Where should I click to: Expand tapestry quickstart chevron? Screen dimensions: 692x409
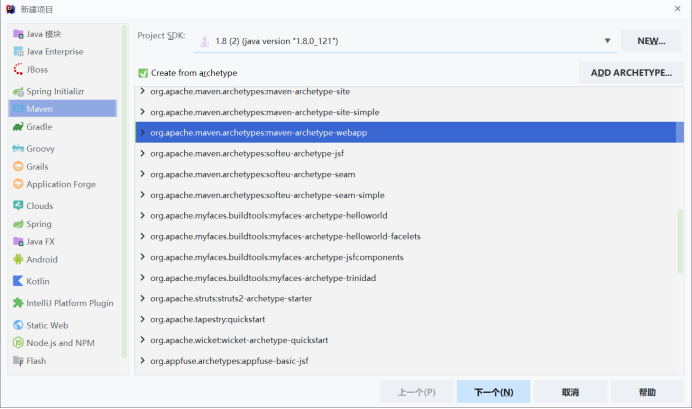point(142,319)
